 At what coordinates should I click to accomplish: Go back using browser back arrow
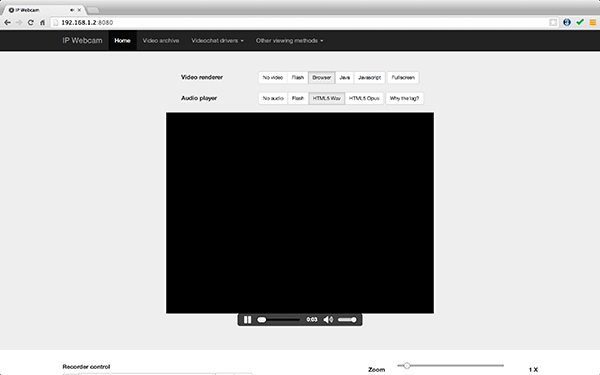tap(7, 23)
